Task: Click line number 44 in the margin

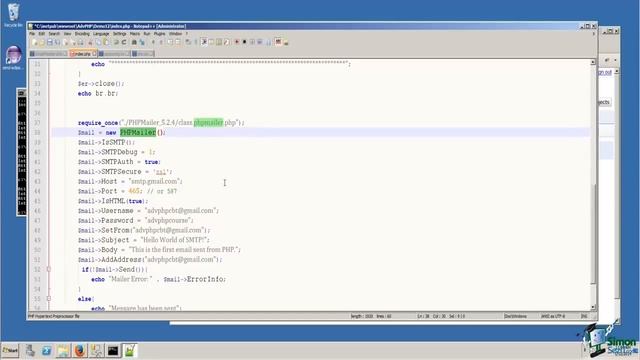Action: (37, 191)
